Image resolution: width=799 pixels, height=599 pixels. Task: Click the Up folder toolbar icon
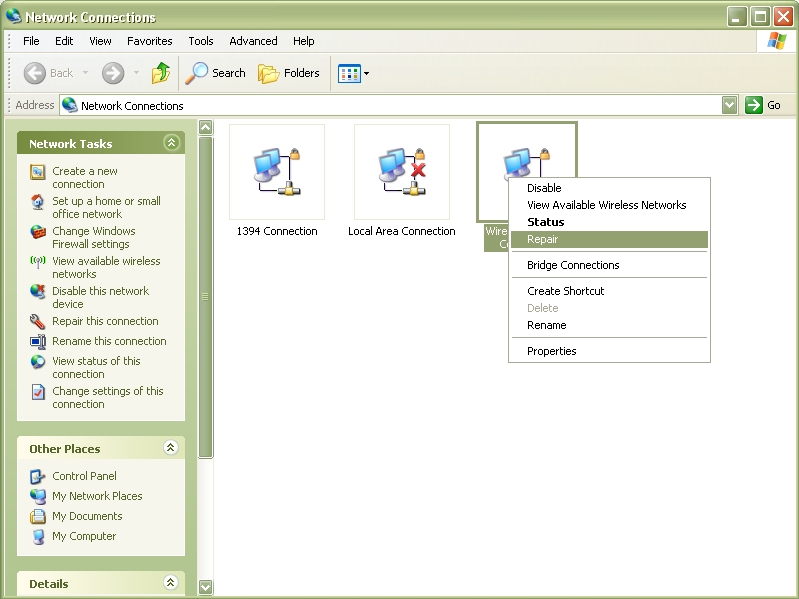click(160, 73)
